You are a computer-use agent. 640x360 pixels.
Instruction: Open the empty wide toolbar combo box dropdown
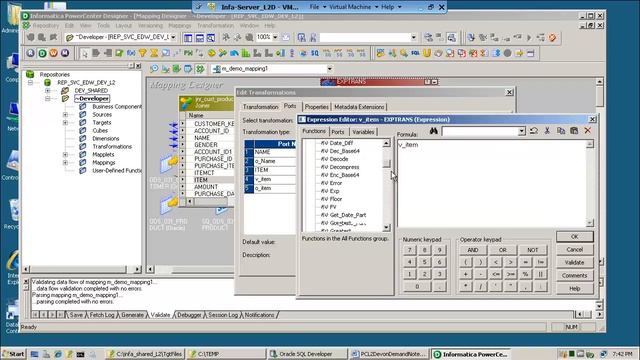click(x=413, y=38)
